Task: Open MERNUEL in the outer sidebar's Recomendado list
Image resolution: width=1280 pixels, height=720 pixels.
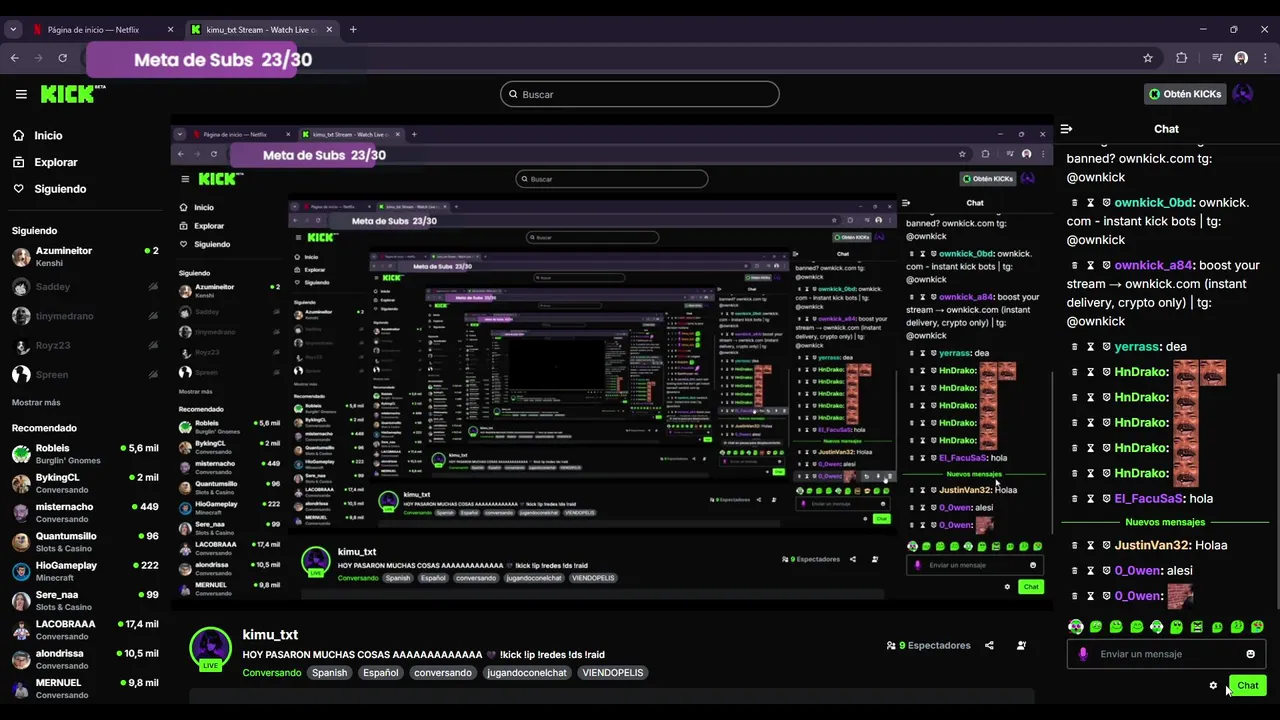Action: pyautogui.click(x=85, y=688)
